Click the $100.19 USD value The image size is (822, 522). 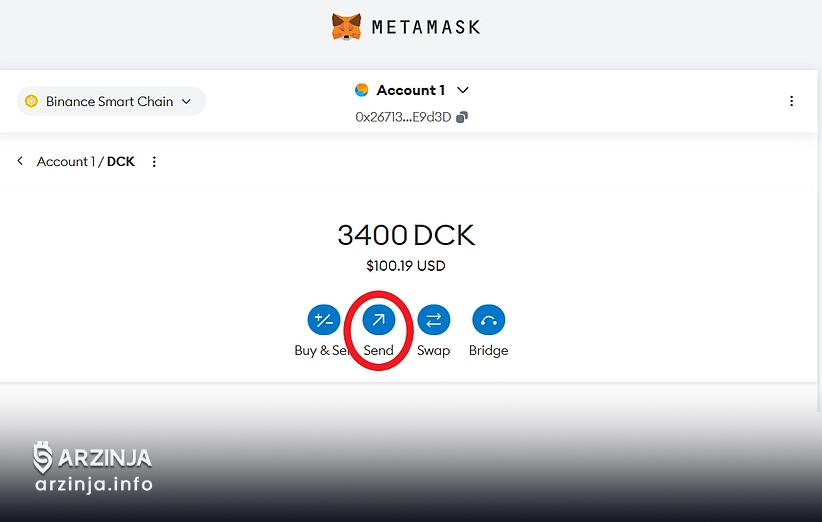[406, 266]
